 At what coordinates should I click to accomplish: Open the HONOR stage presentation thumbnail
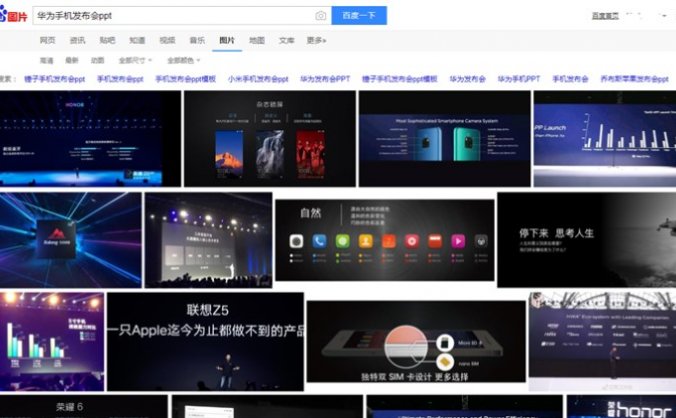[x=90, y=138]
